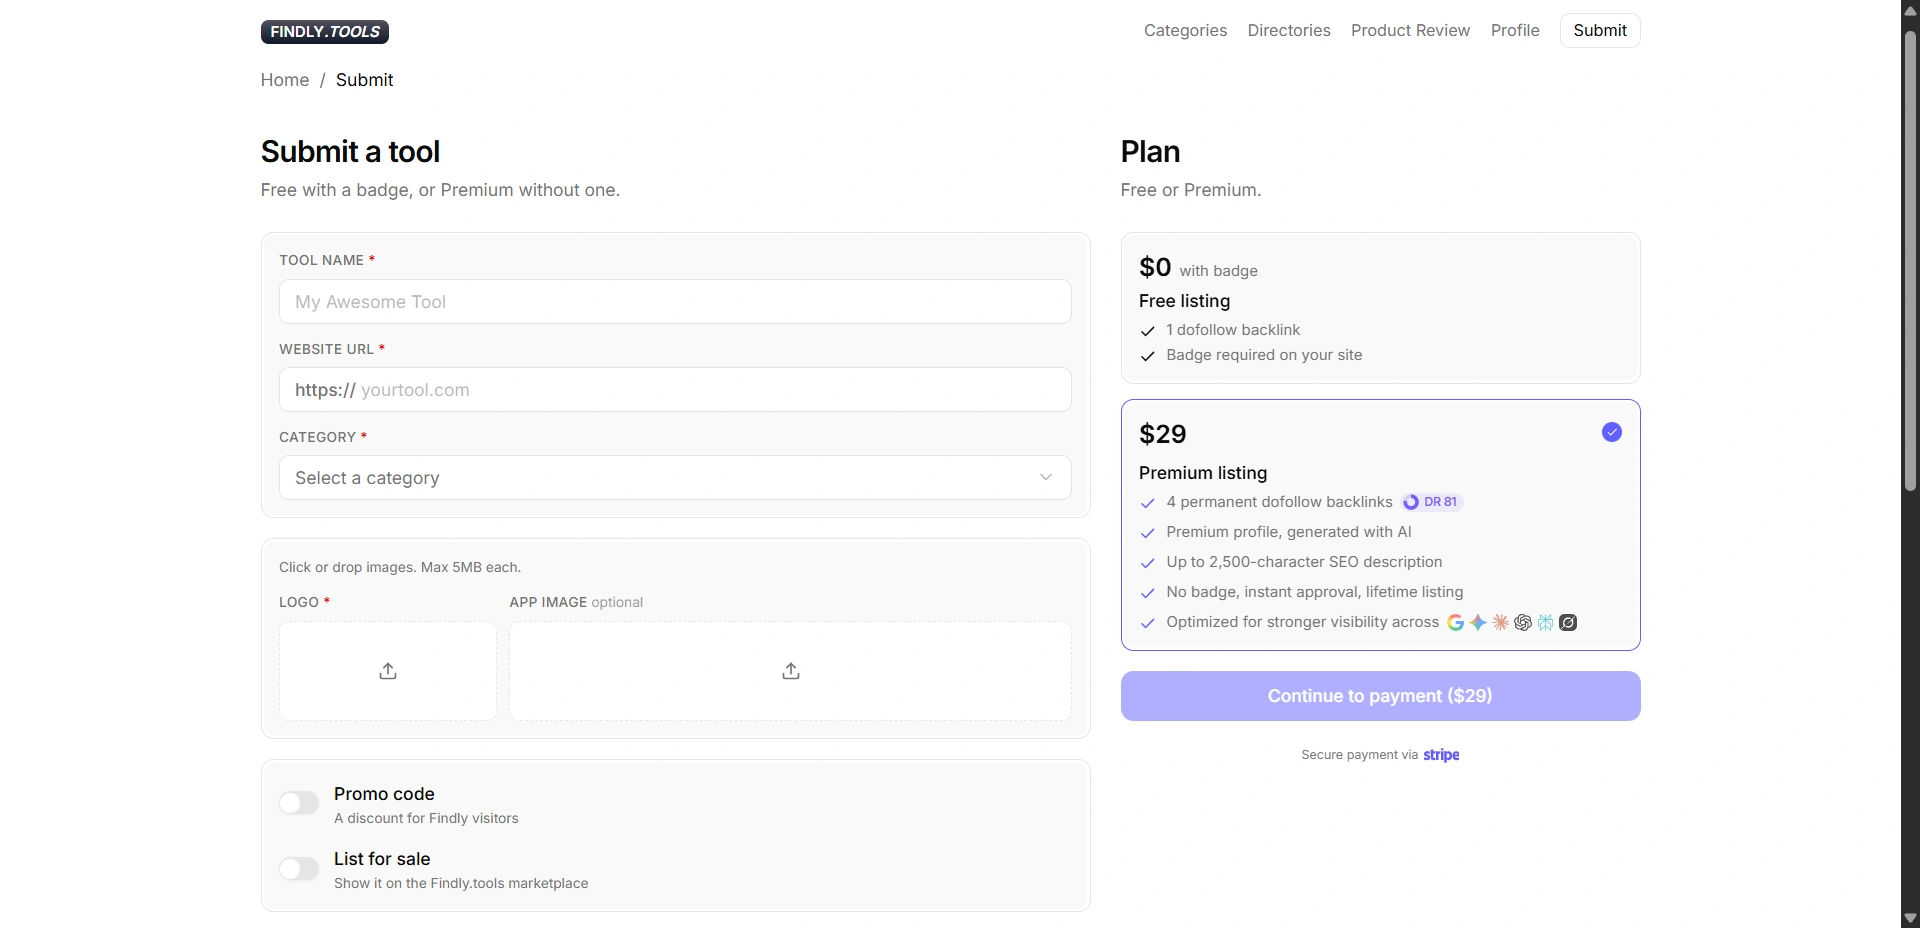This screenshot has width=1920, height=928.
Task: Click the selected checkmark on the $29 plan
Action: tap(1612, 432)
